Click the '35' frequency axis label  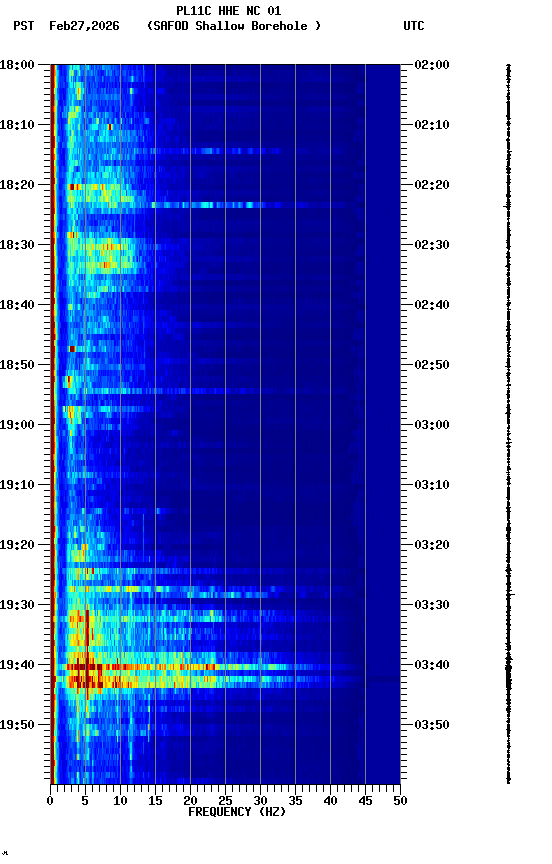[295, 801]
